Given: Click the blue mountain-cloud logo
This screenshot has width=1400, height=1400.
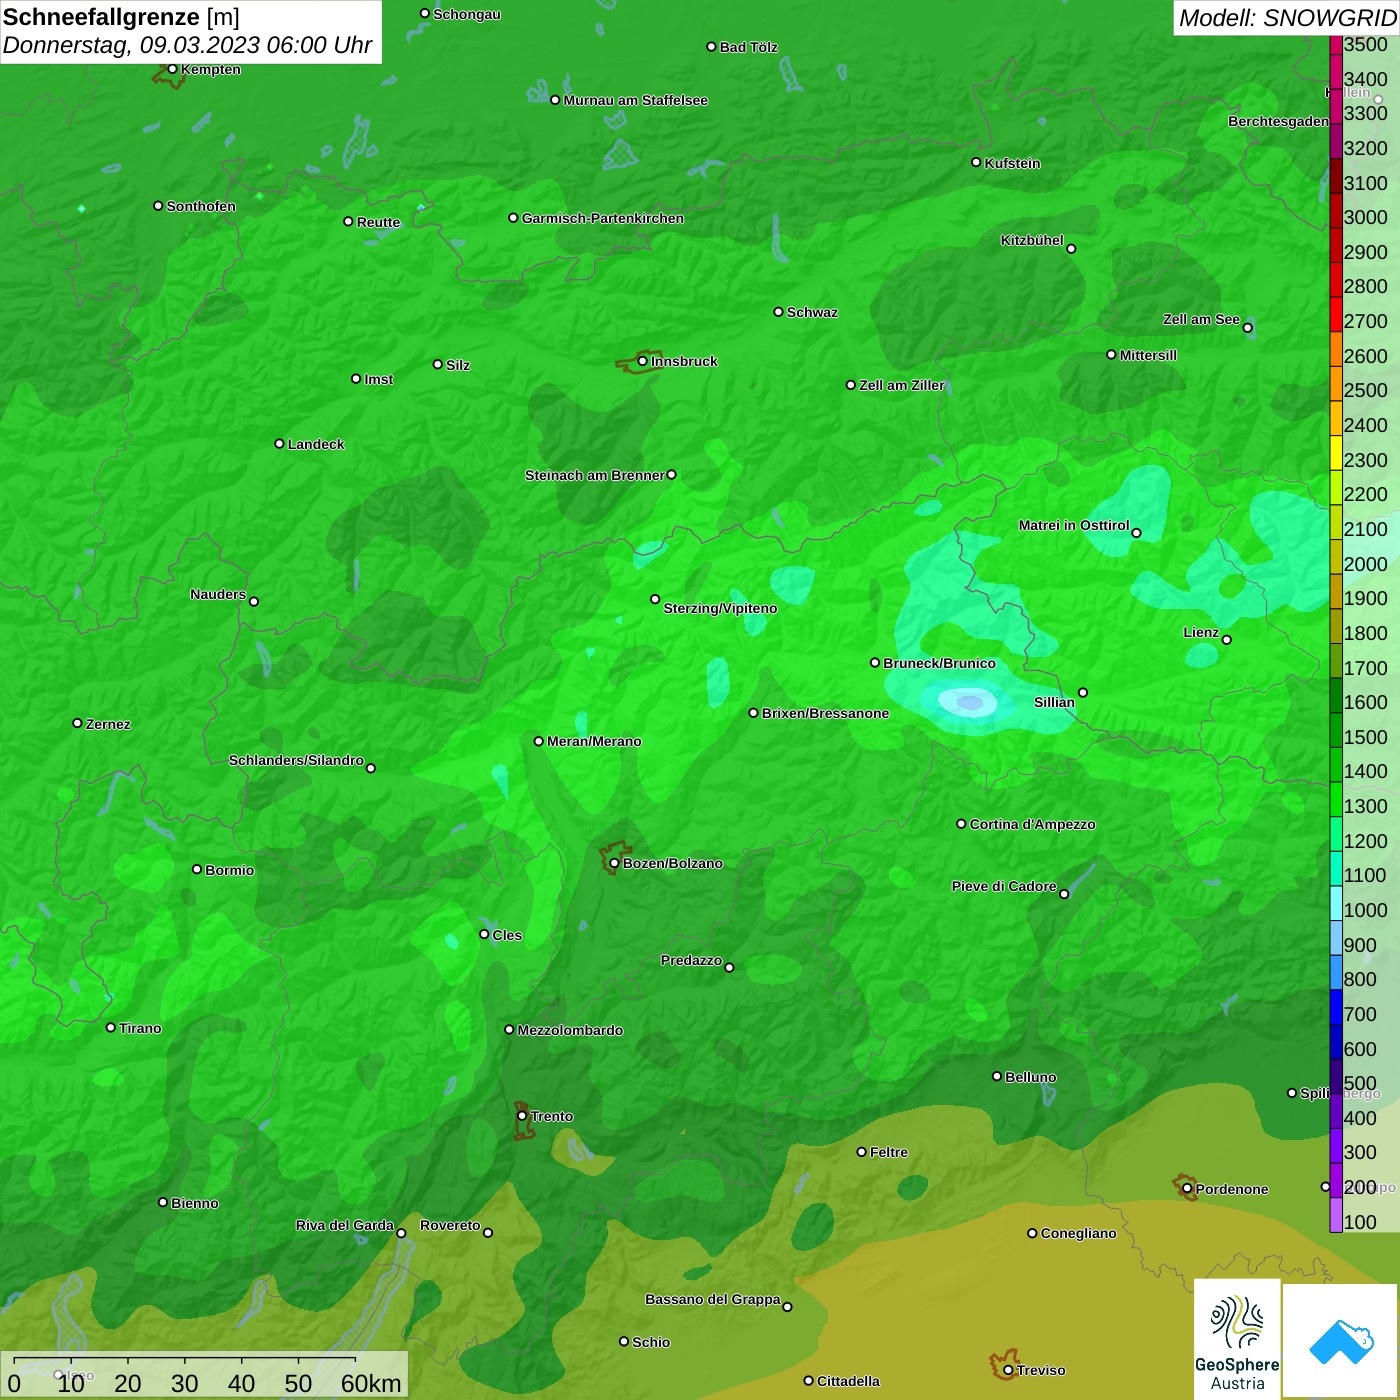Looking at the screenshot, I should pos(1340,1341).
